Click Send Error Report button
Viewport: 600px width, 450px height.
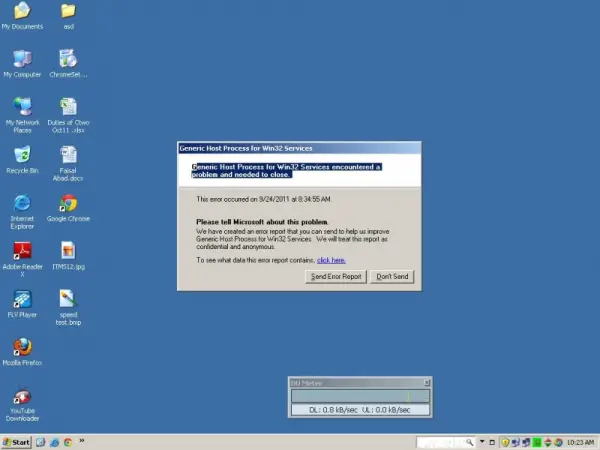click(336, 277)
